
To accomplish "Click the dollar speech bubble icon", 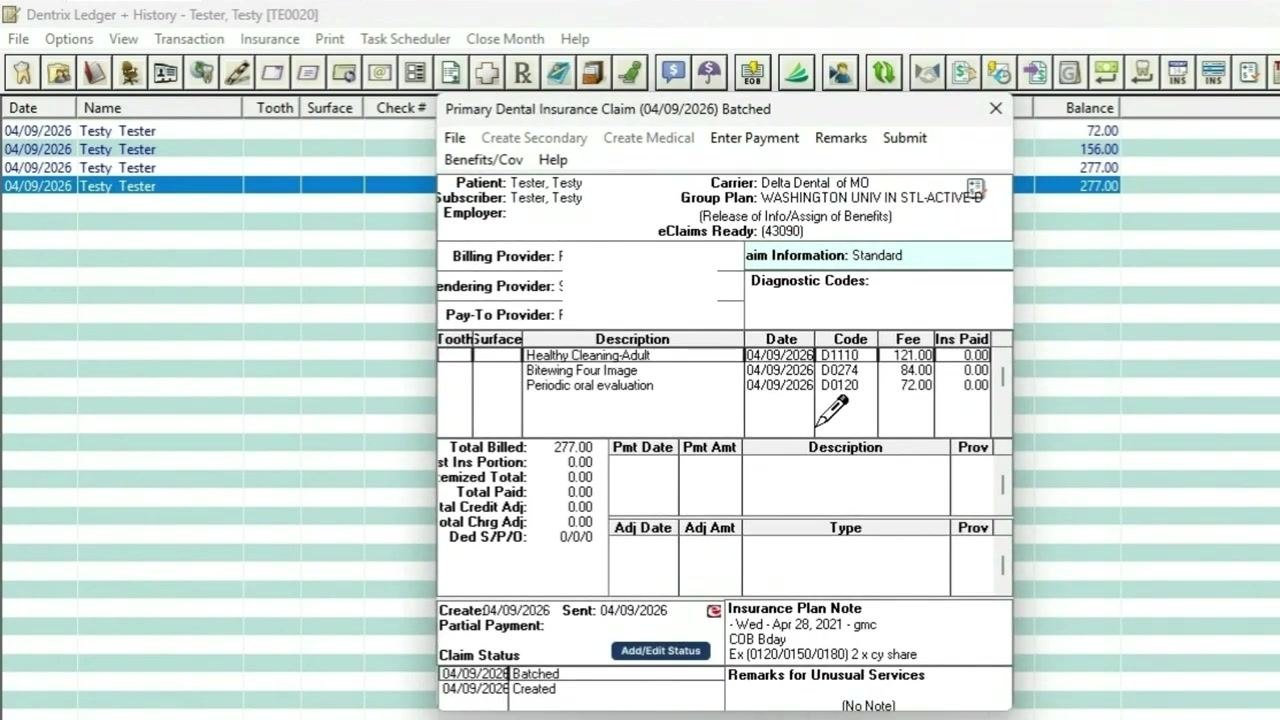I will (x=674, y=73).
